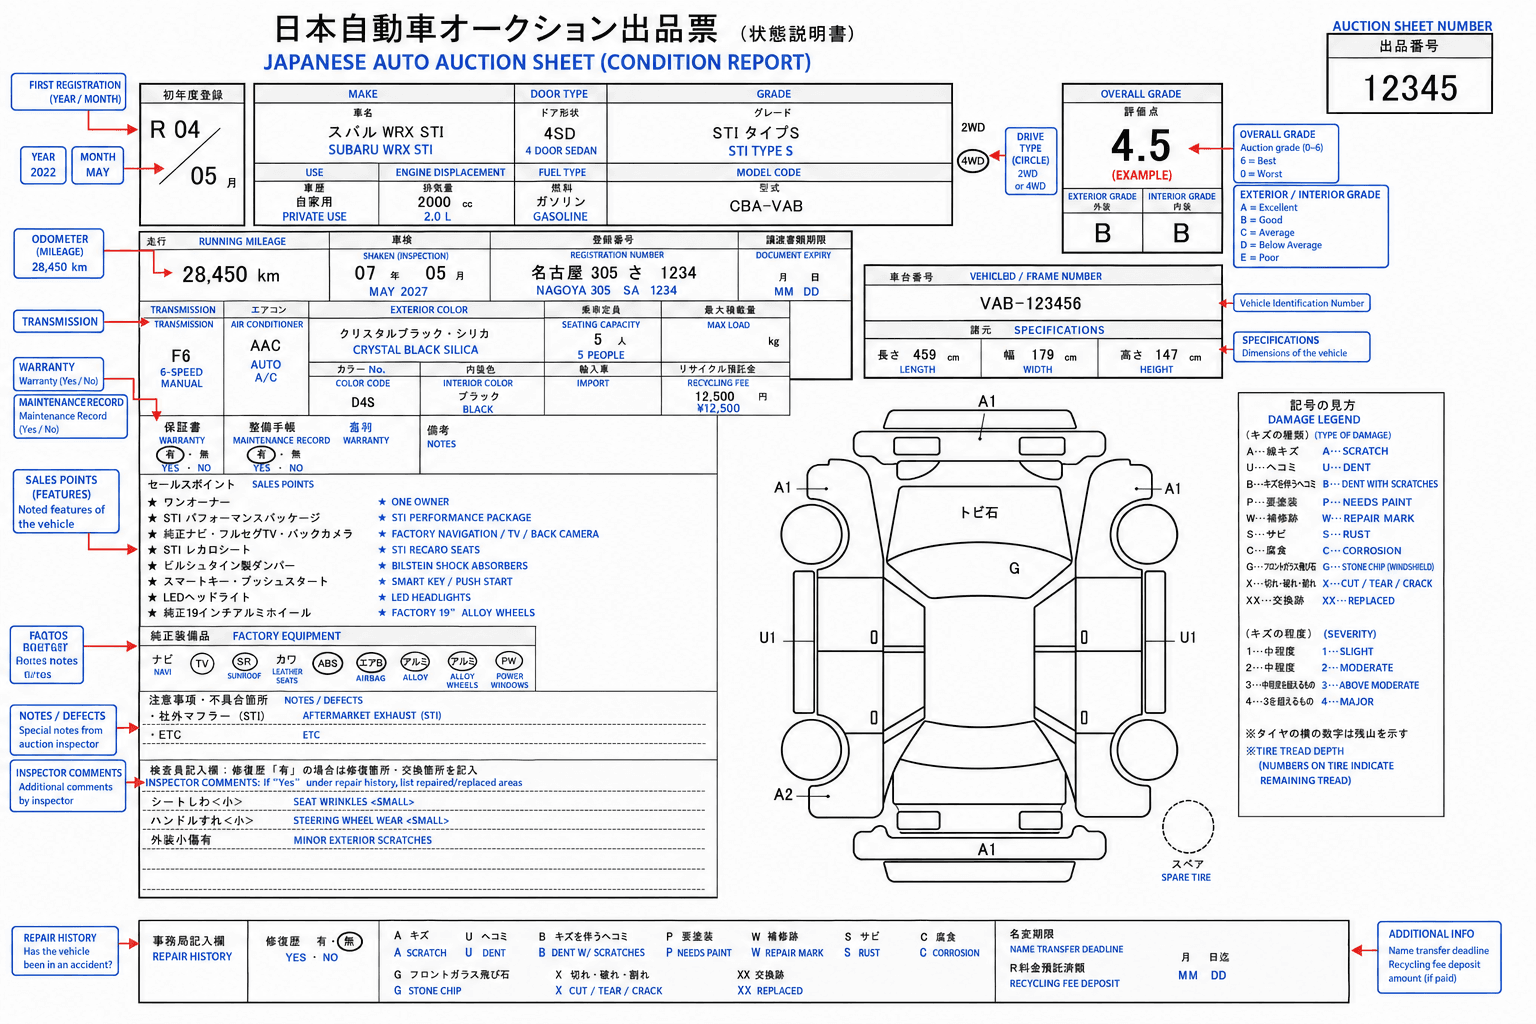
Task: Click the SALES POINTS (FEATURES) callout box
Action: [x=66, y=502]
